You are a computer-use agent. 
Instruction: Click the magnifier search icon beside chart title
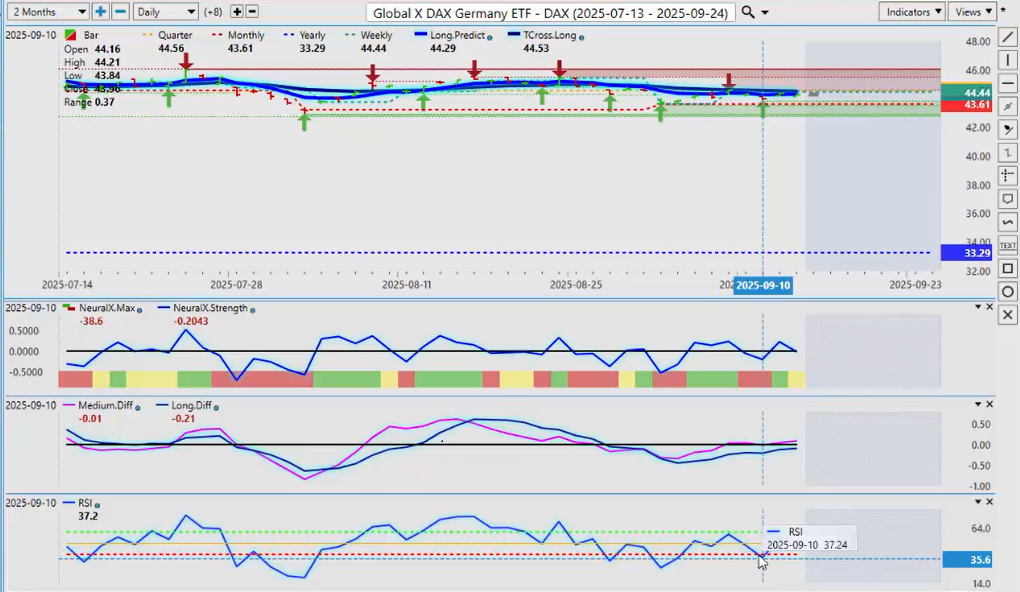(x=748, y=12)
